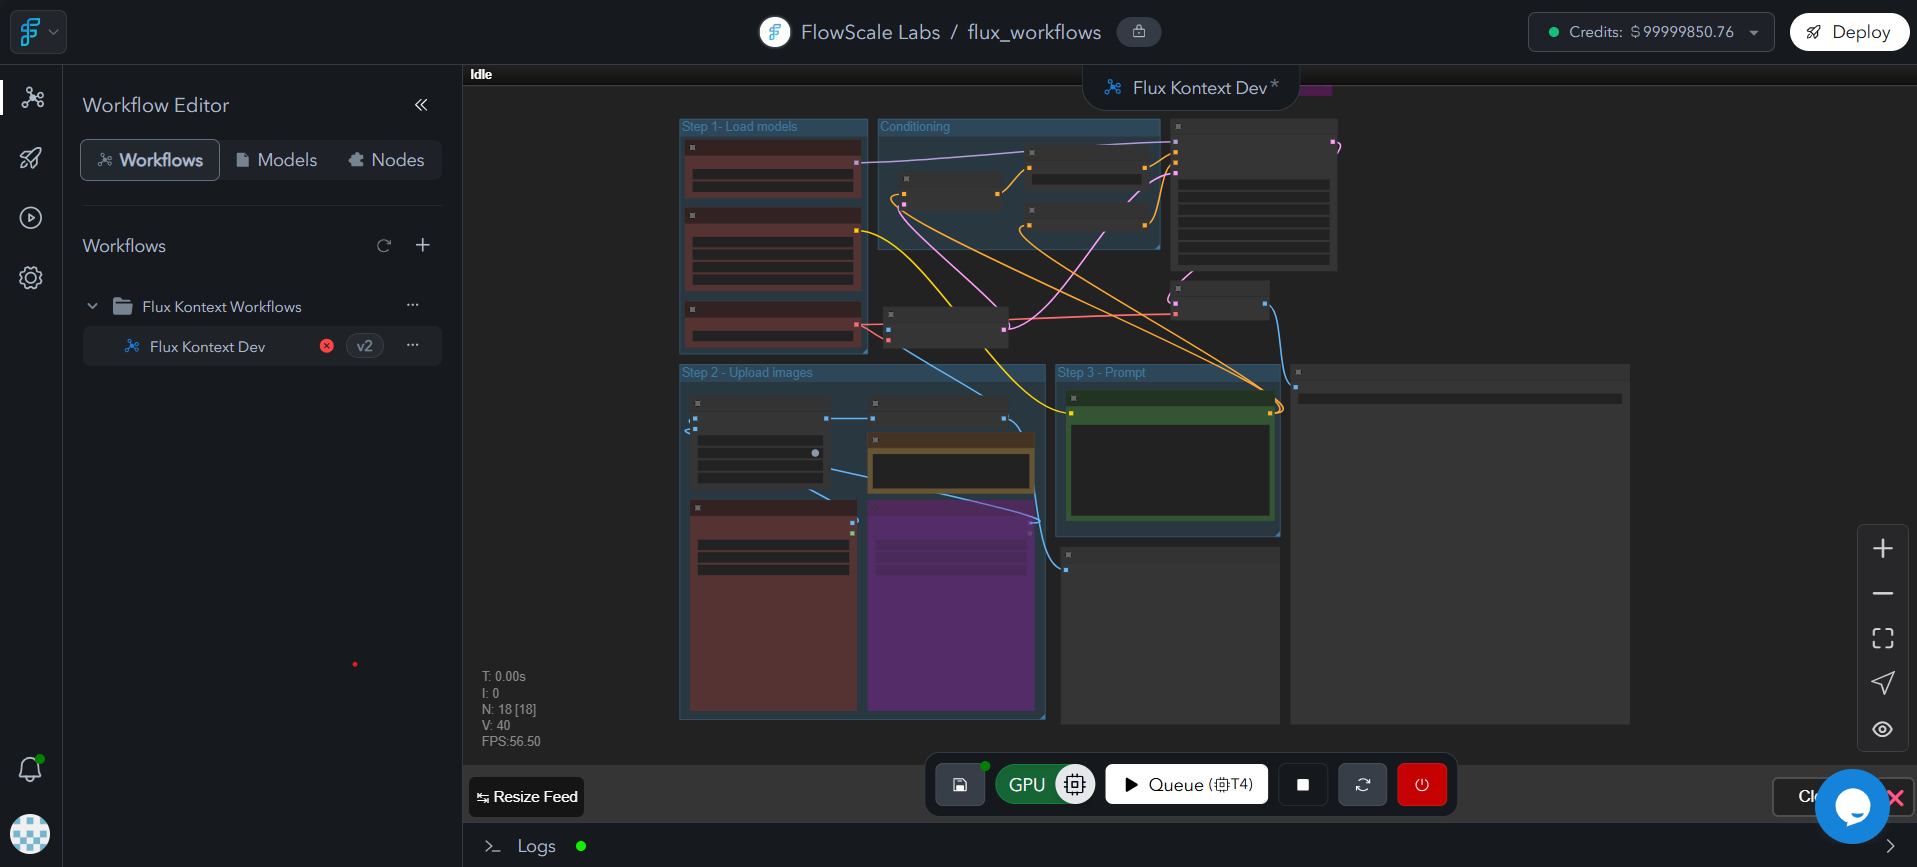Image resolution: width=1917 pixels, height=867 pixels.
Task: Queue the workflow on T4
Action: click(x=1187, y=785)
